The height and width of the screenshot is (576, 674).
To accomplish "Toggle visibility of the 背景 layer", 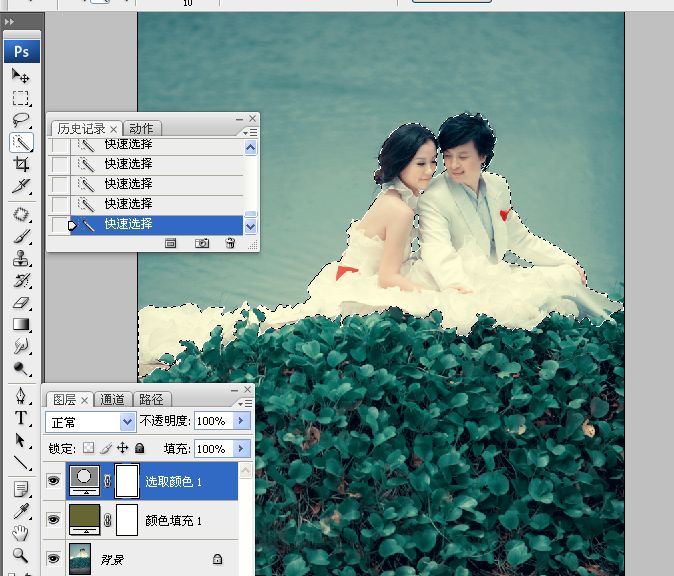I will coord(53,559).
